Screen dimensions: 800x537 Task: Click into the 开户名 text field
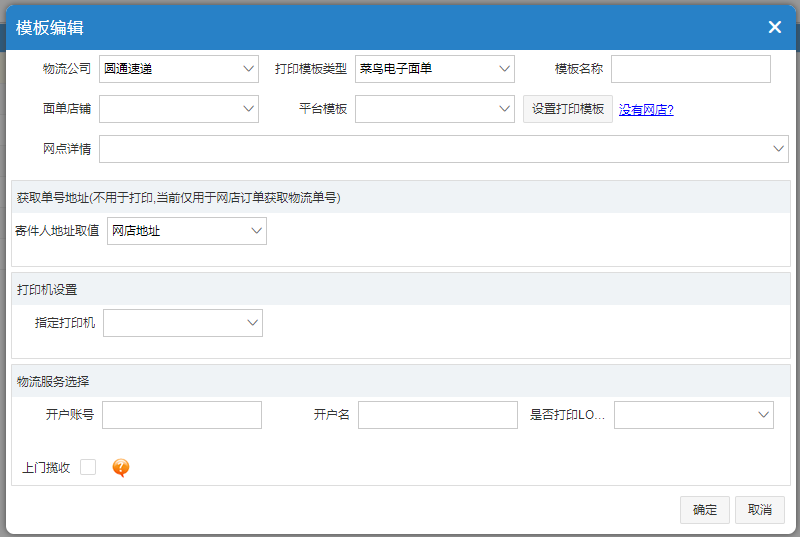coord(438,415)
